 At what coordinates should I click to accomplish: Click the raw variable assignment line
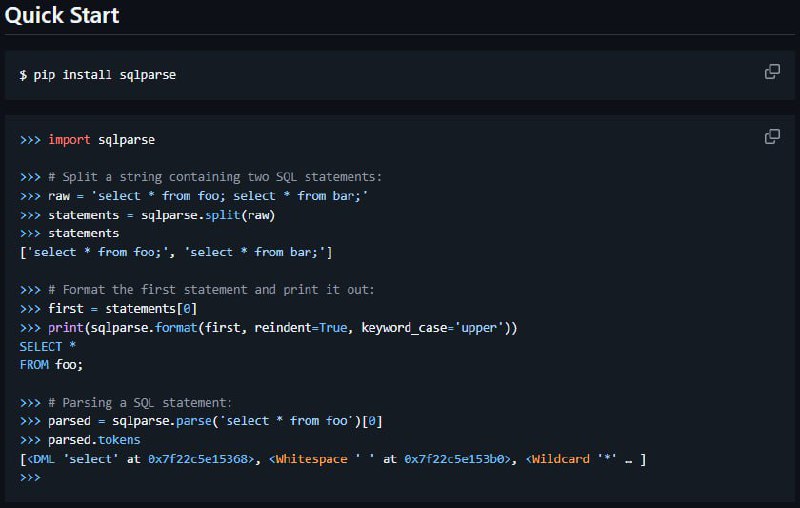[x=194, y=196]
